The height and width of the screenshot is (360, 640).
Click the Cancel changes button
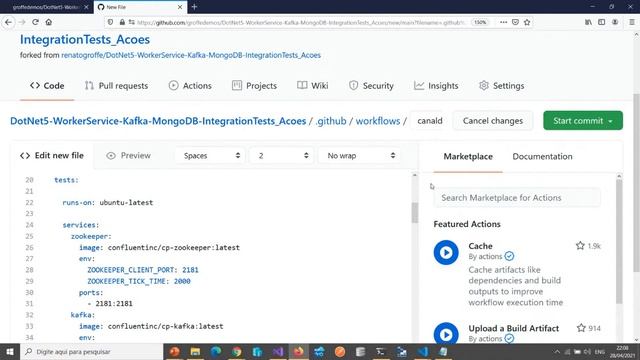pyautogui.click(x=493, y=121)
